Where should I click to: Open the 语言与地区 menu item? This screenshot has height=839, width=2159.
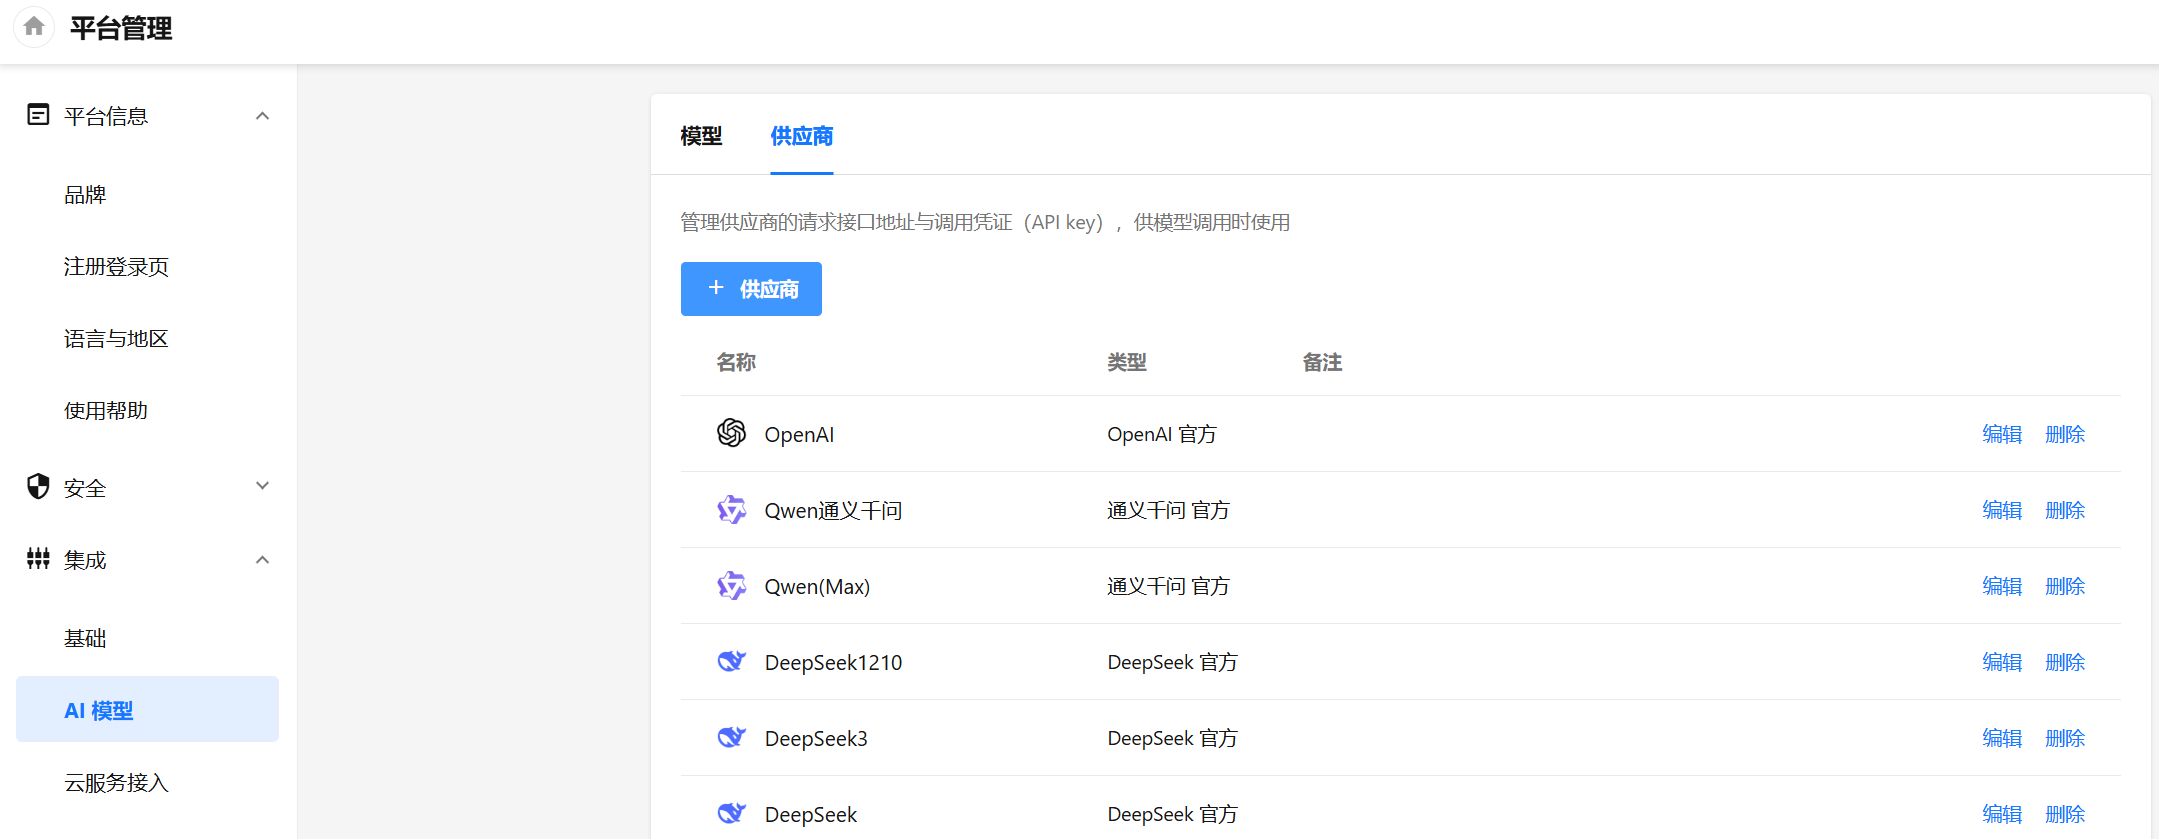click(116, 339)
